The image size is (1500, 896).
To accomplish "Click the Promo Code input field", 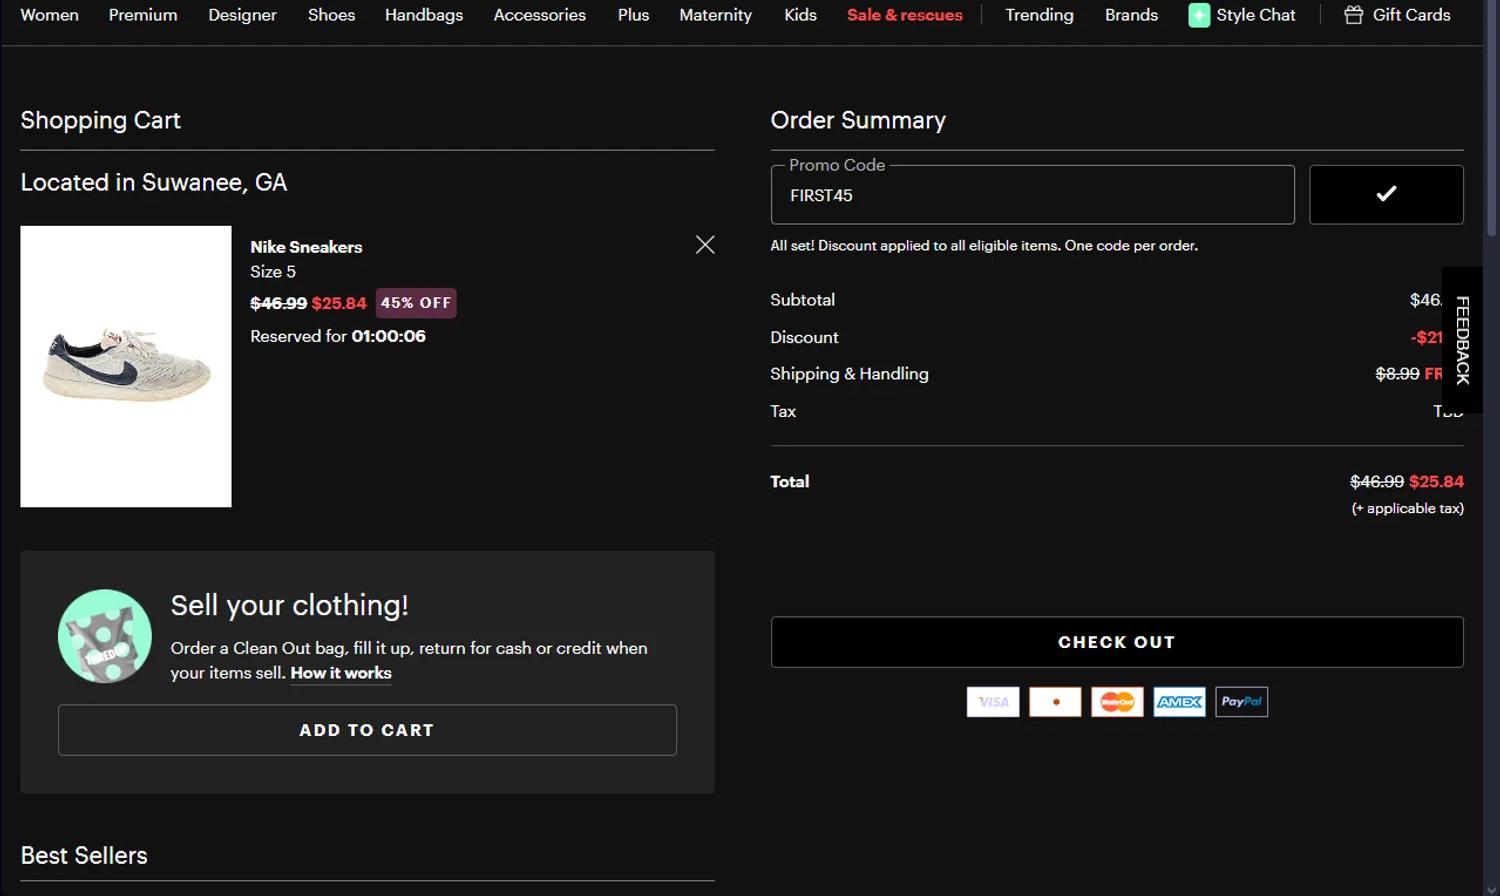I will click(1032, 195).
